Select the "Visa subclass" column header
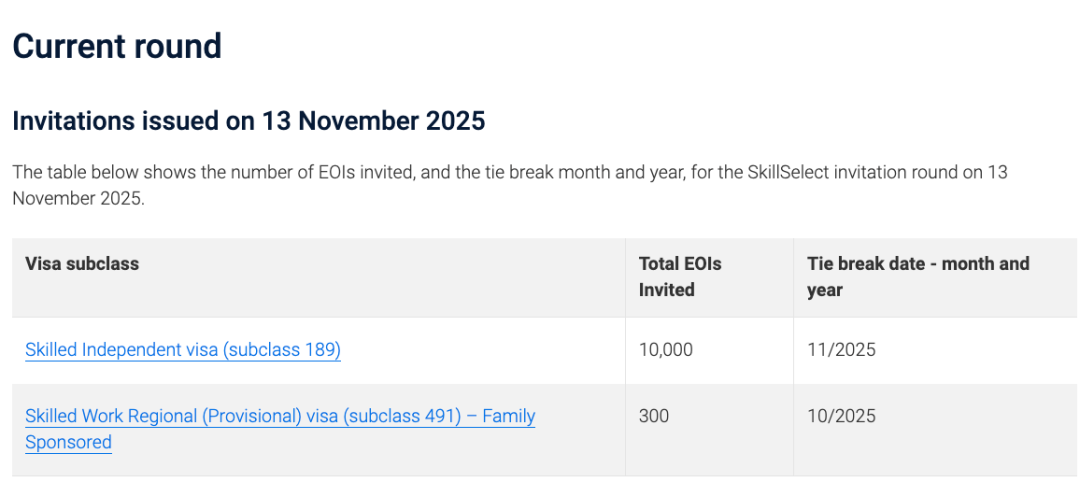This screenshot has width=1080, height=482. [82, 264]
